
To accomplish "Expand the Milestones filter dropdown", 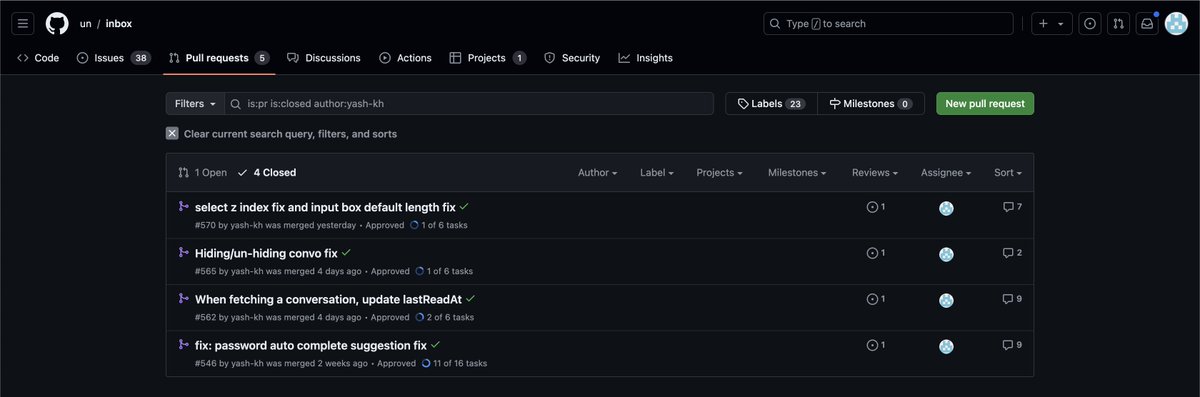I will [797, 172].
